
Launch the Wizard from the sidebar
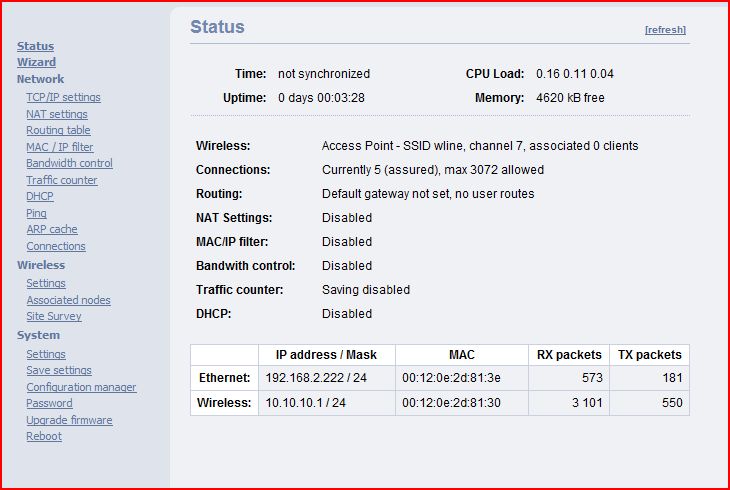(36, 62)
